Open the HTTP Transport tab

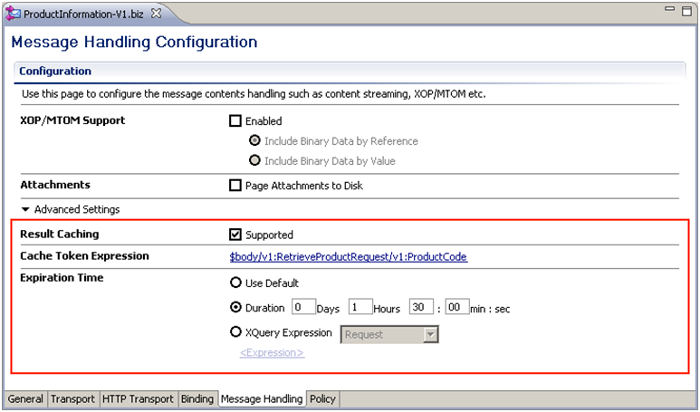tap(138, 399)
